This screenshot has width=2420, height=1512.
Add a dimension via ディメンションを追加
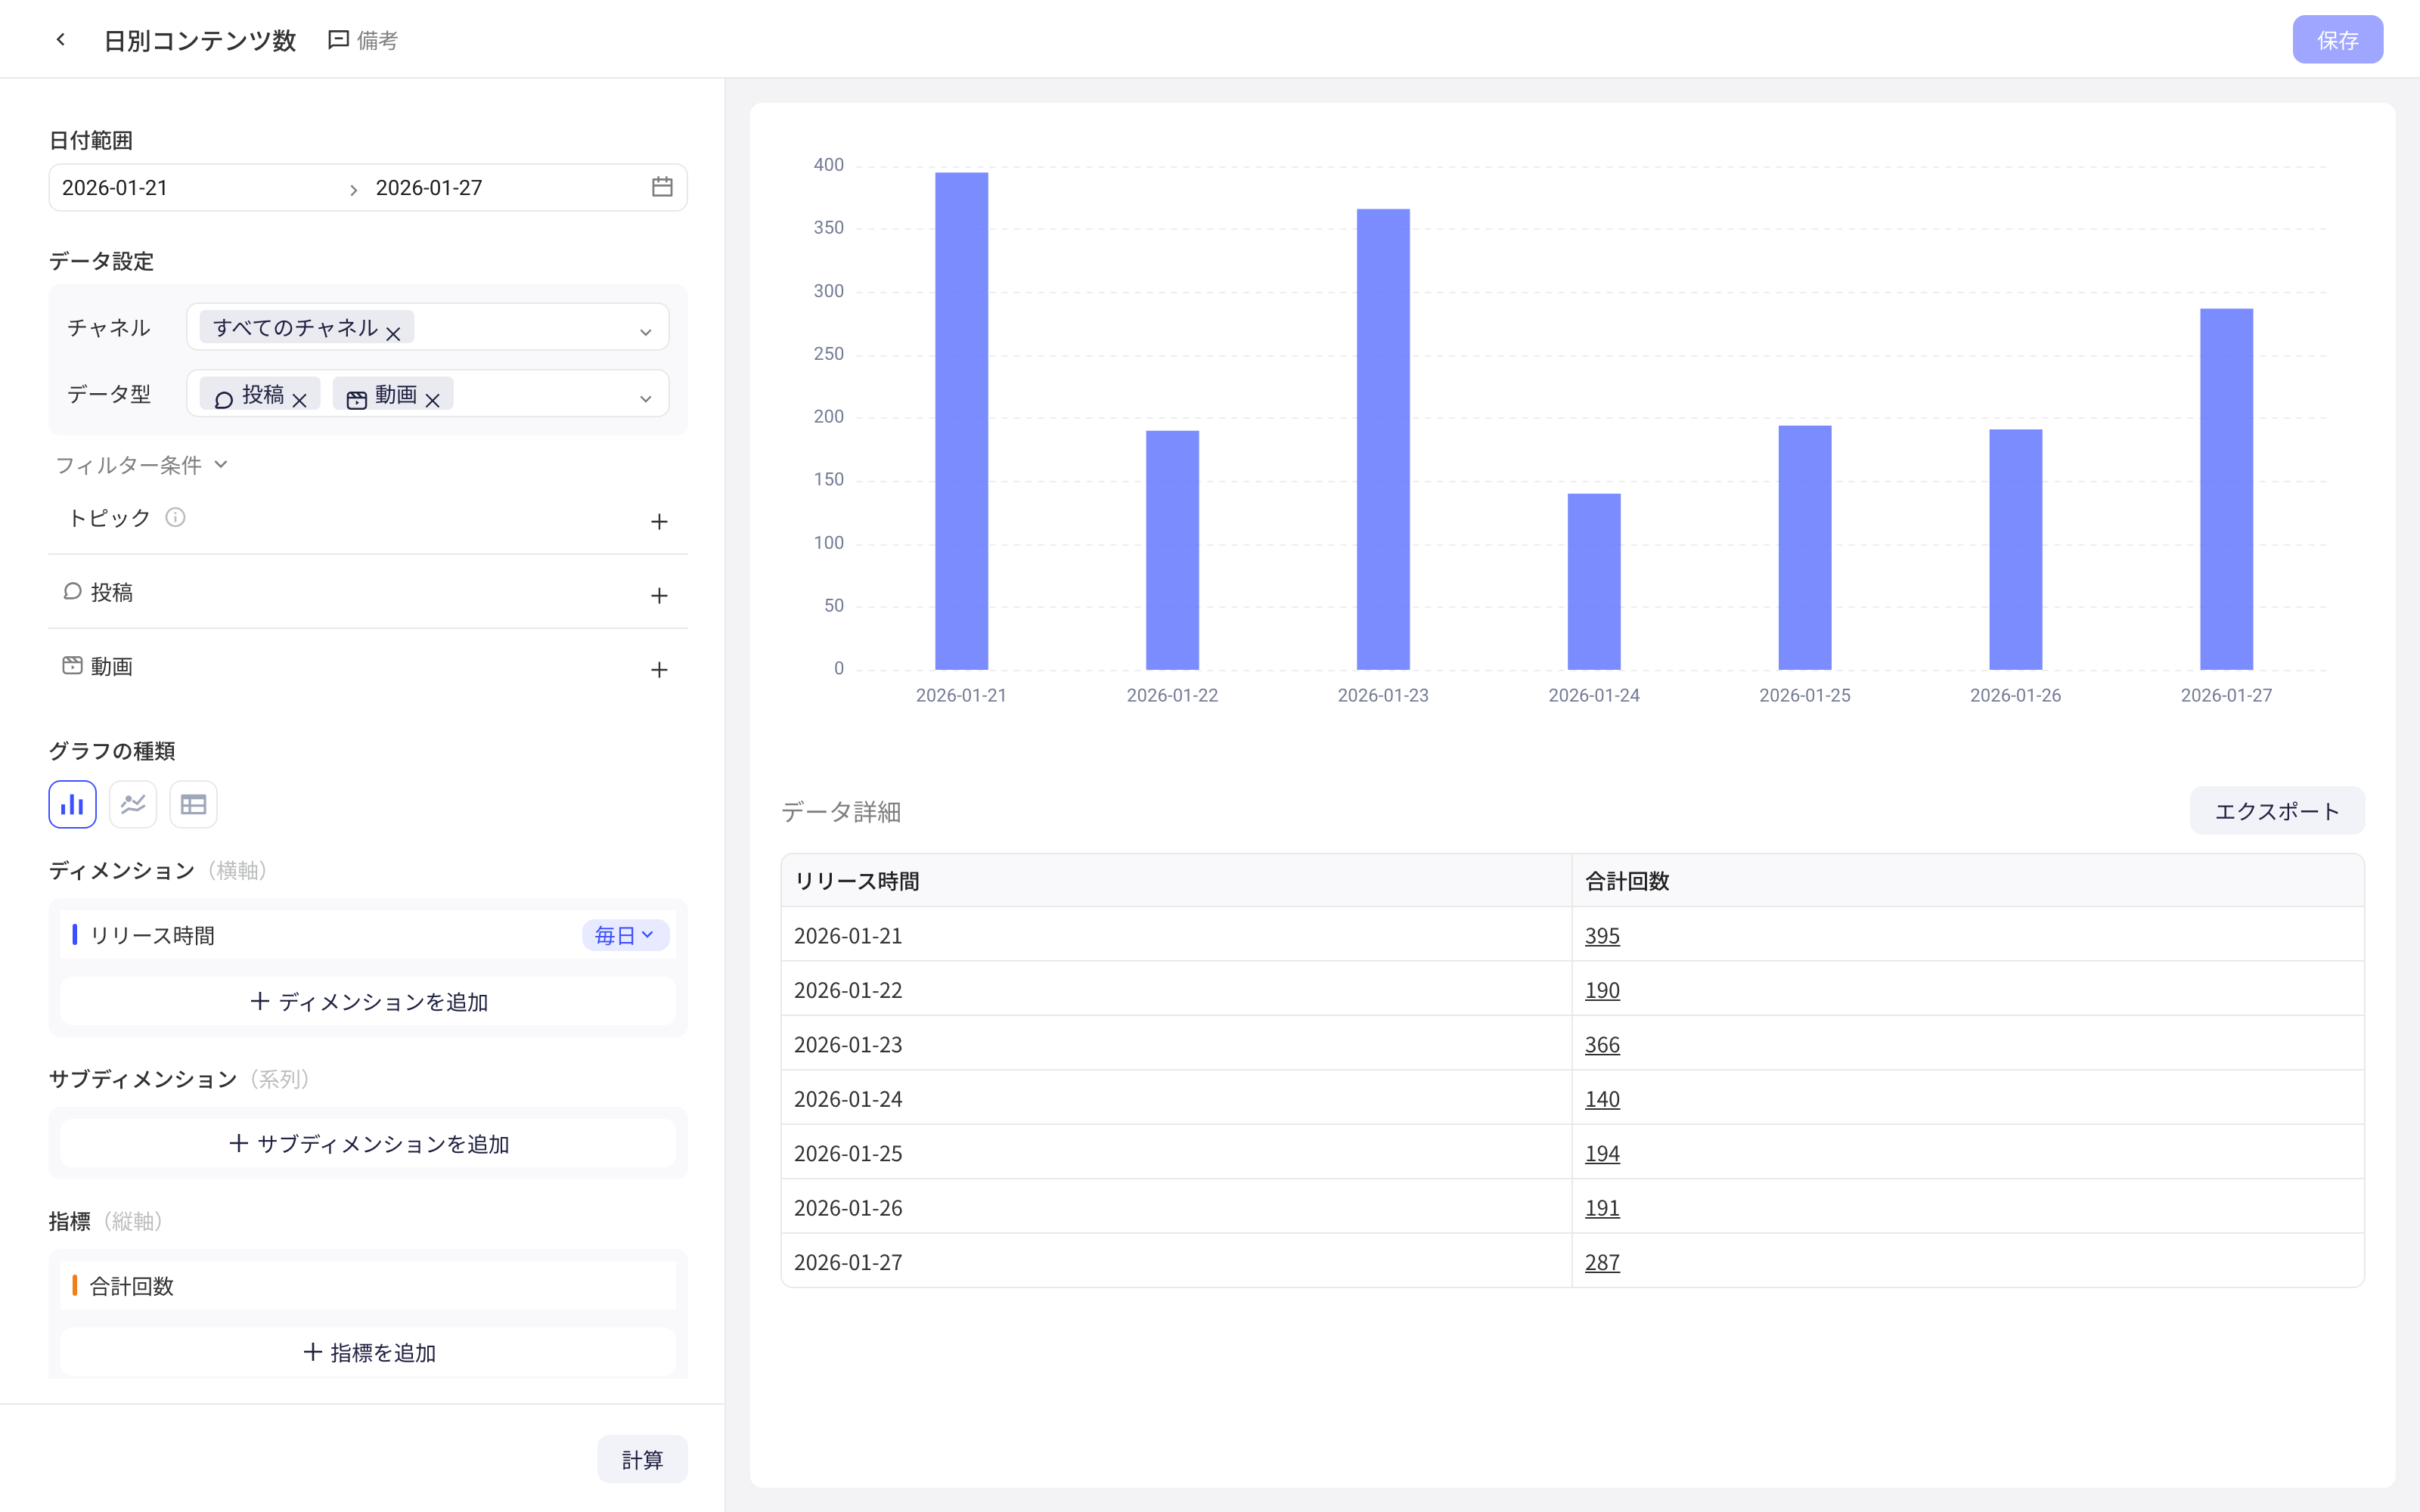click(x=368, y=1001)
